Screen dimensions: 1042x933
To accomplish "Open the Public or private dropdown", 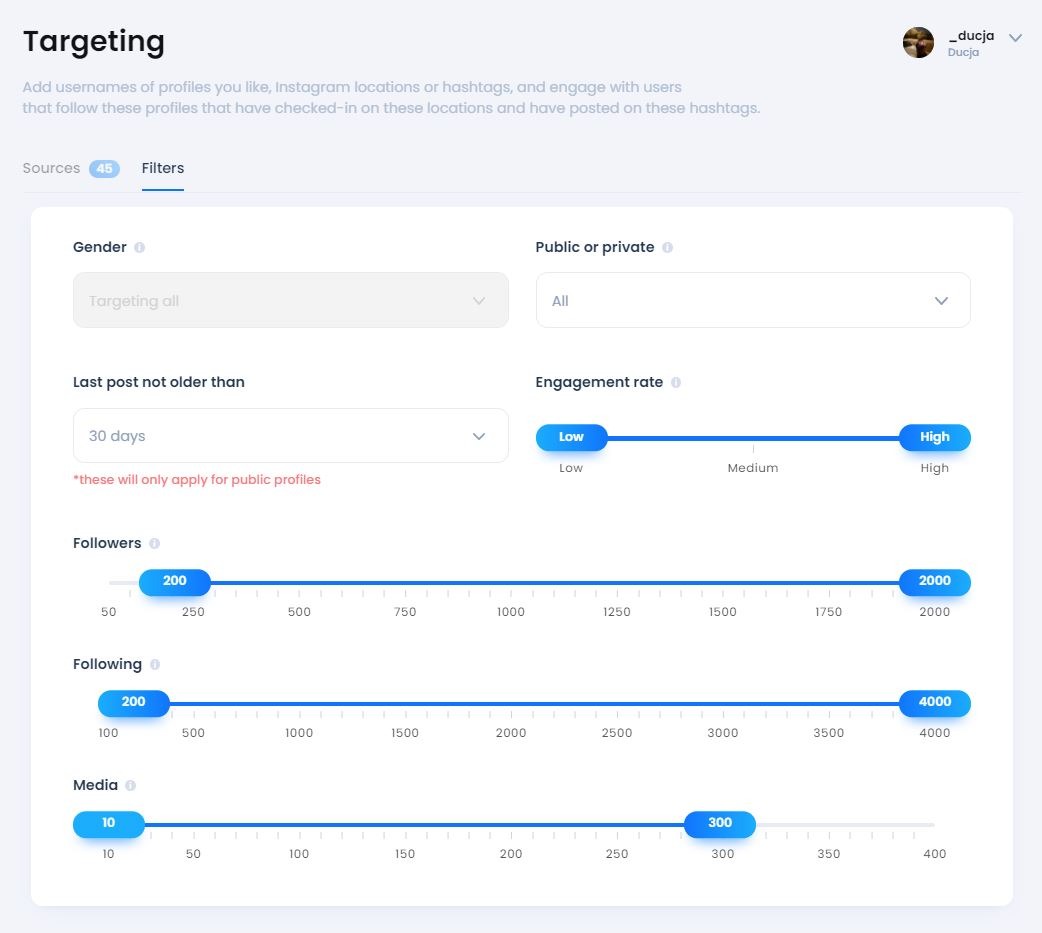I will click(753, 300).
